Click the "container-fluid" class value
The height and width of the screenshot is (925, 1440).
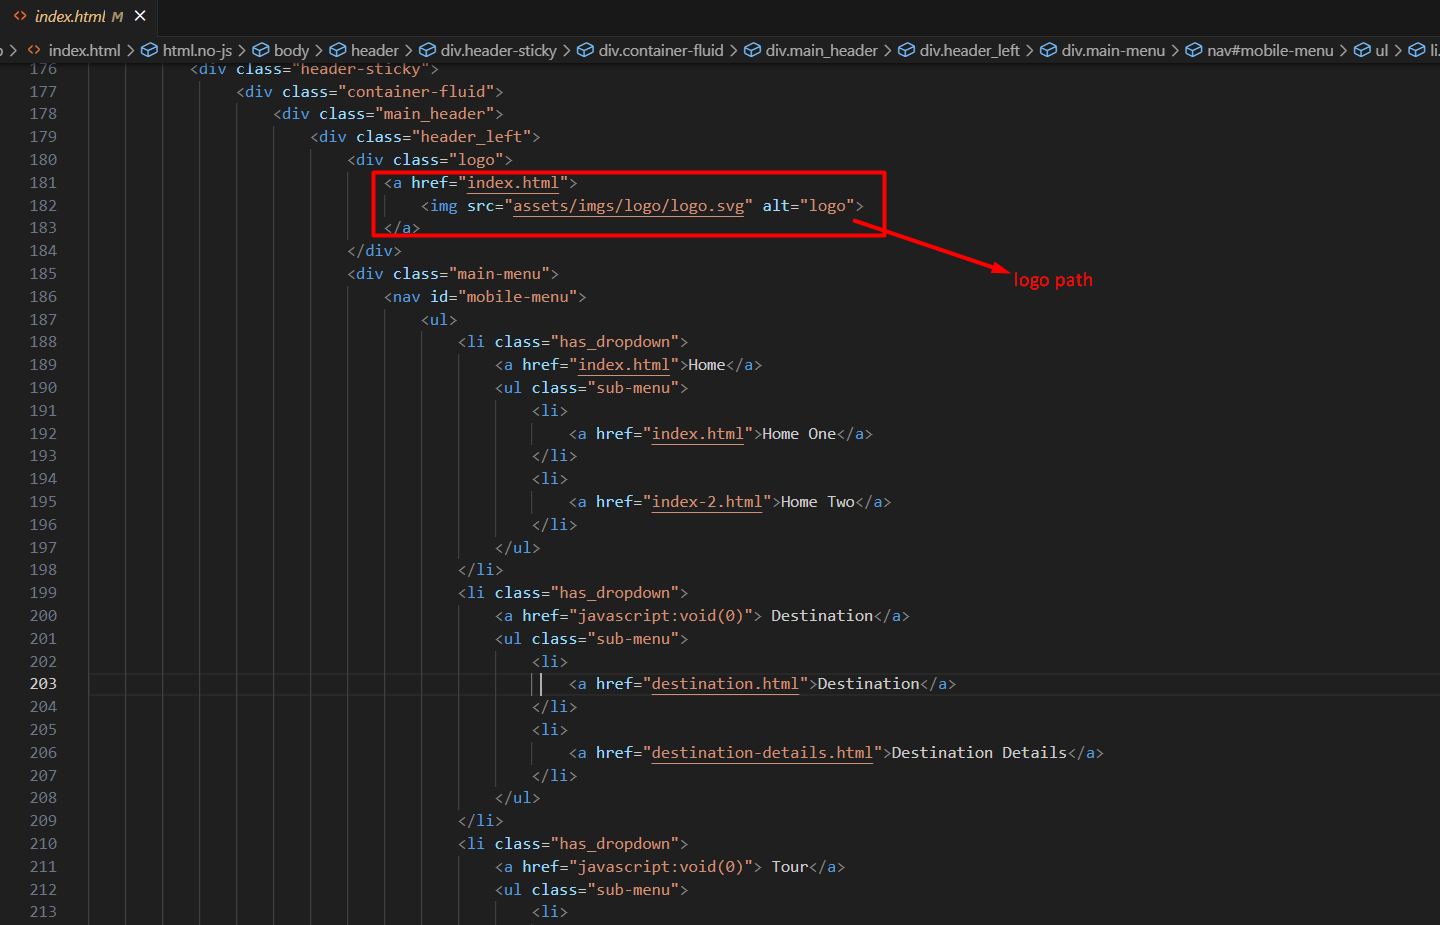[x=416, y=92]
